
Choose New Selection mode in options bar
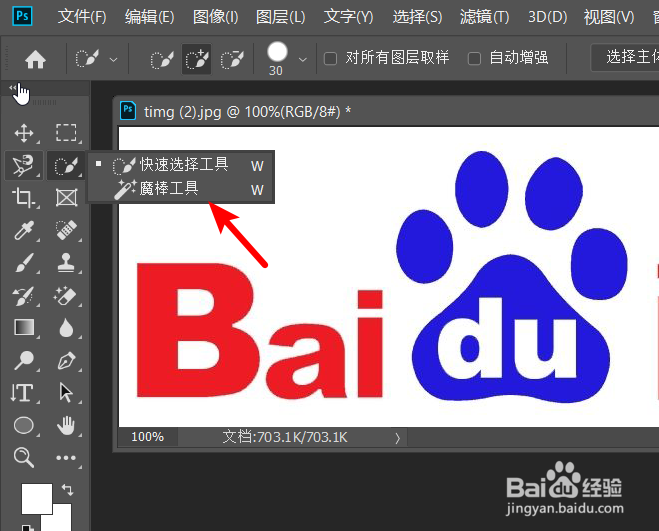[162, 59]
